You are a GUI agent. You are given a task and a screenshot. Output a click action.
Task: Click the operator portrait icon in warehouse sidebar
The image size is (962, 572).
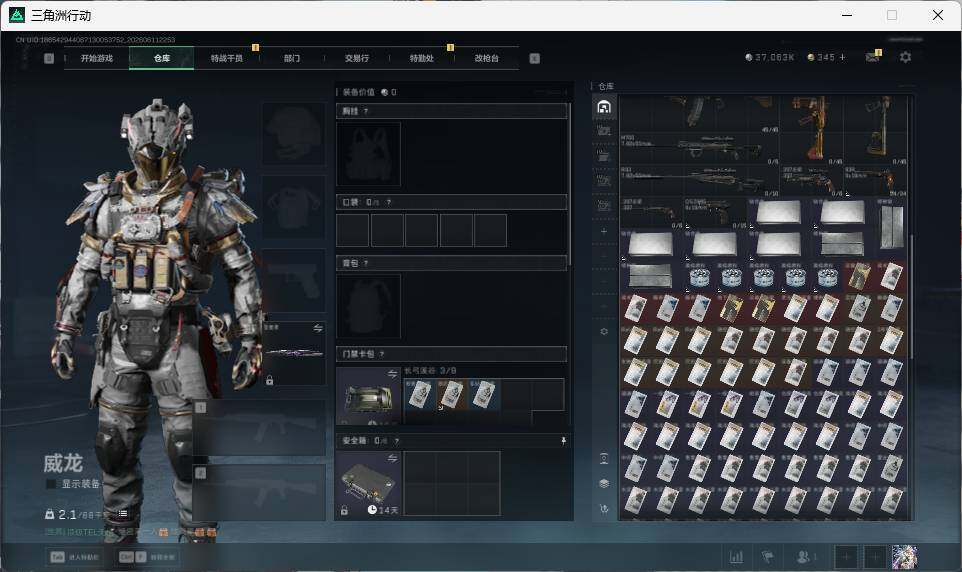tap(604, 458)
